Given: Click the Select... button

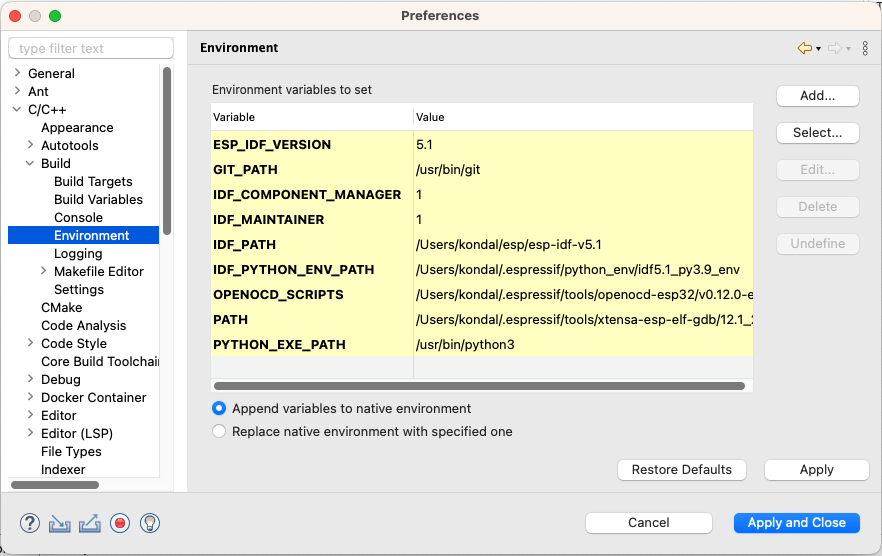Looking at the screenshot, I should [x=817, y=133].
